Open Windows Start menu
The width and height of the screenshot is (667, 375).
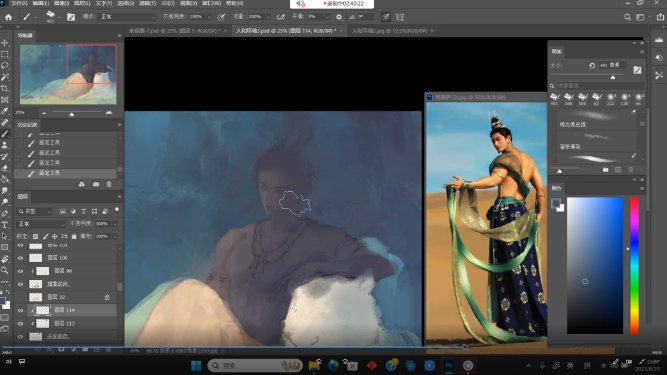point(196,365)
